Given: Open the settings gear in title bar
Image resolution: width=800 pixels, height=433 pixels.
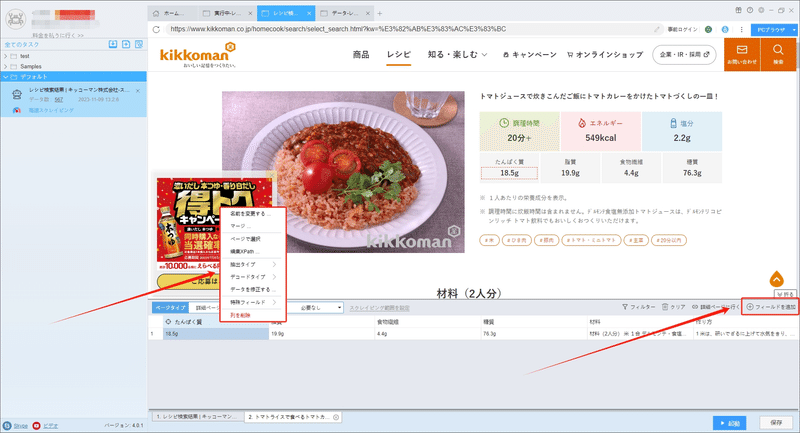Looking at the screenshot, I should (761, 10).
